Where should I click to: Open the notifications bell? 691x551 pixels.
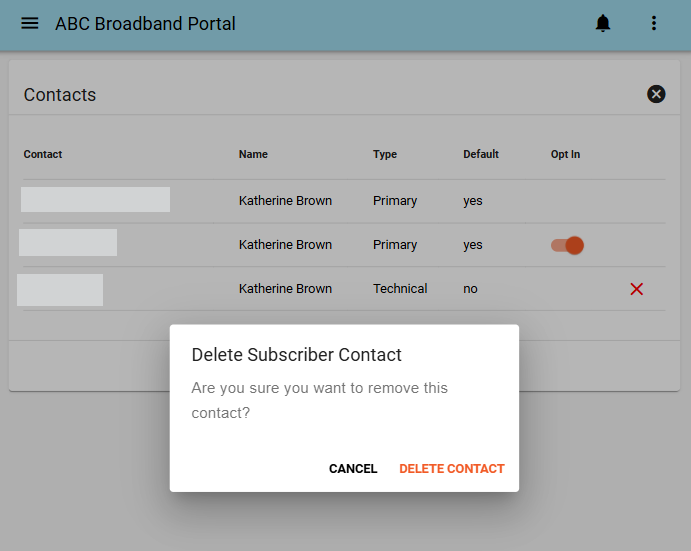(602, 23)
